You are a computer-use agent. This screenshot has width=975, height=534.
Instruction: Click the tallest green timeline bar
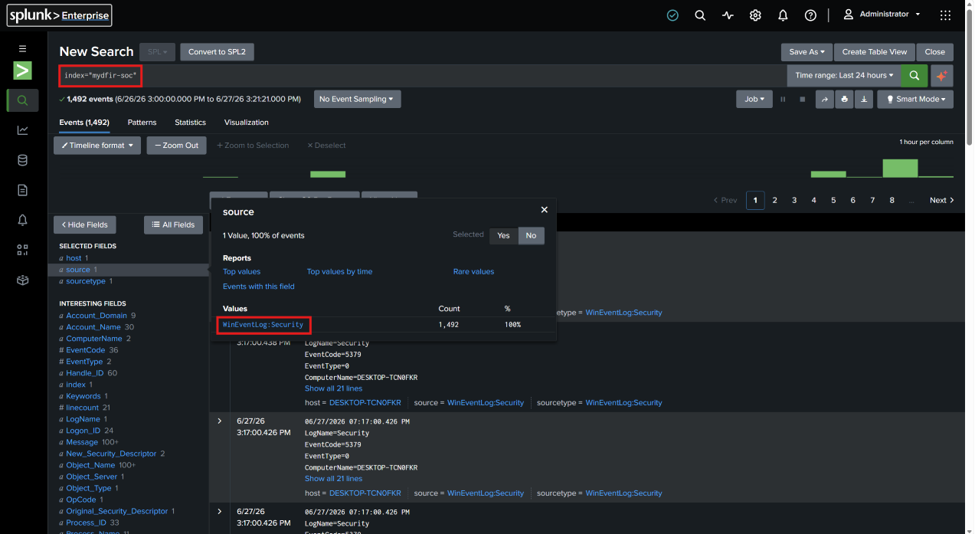[x=900, y=168]
